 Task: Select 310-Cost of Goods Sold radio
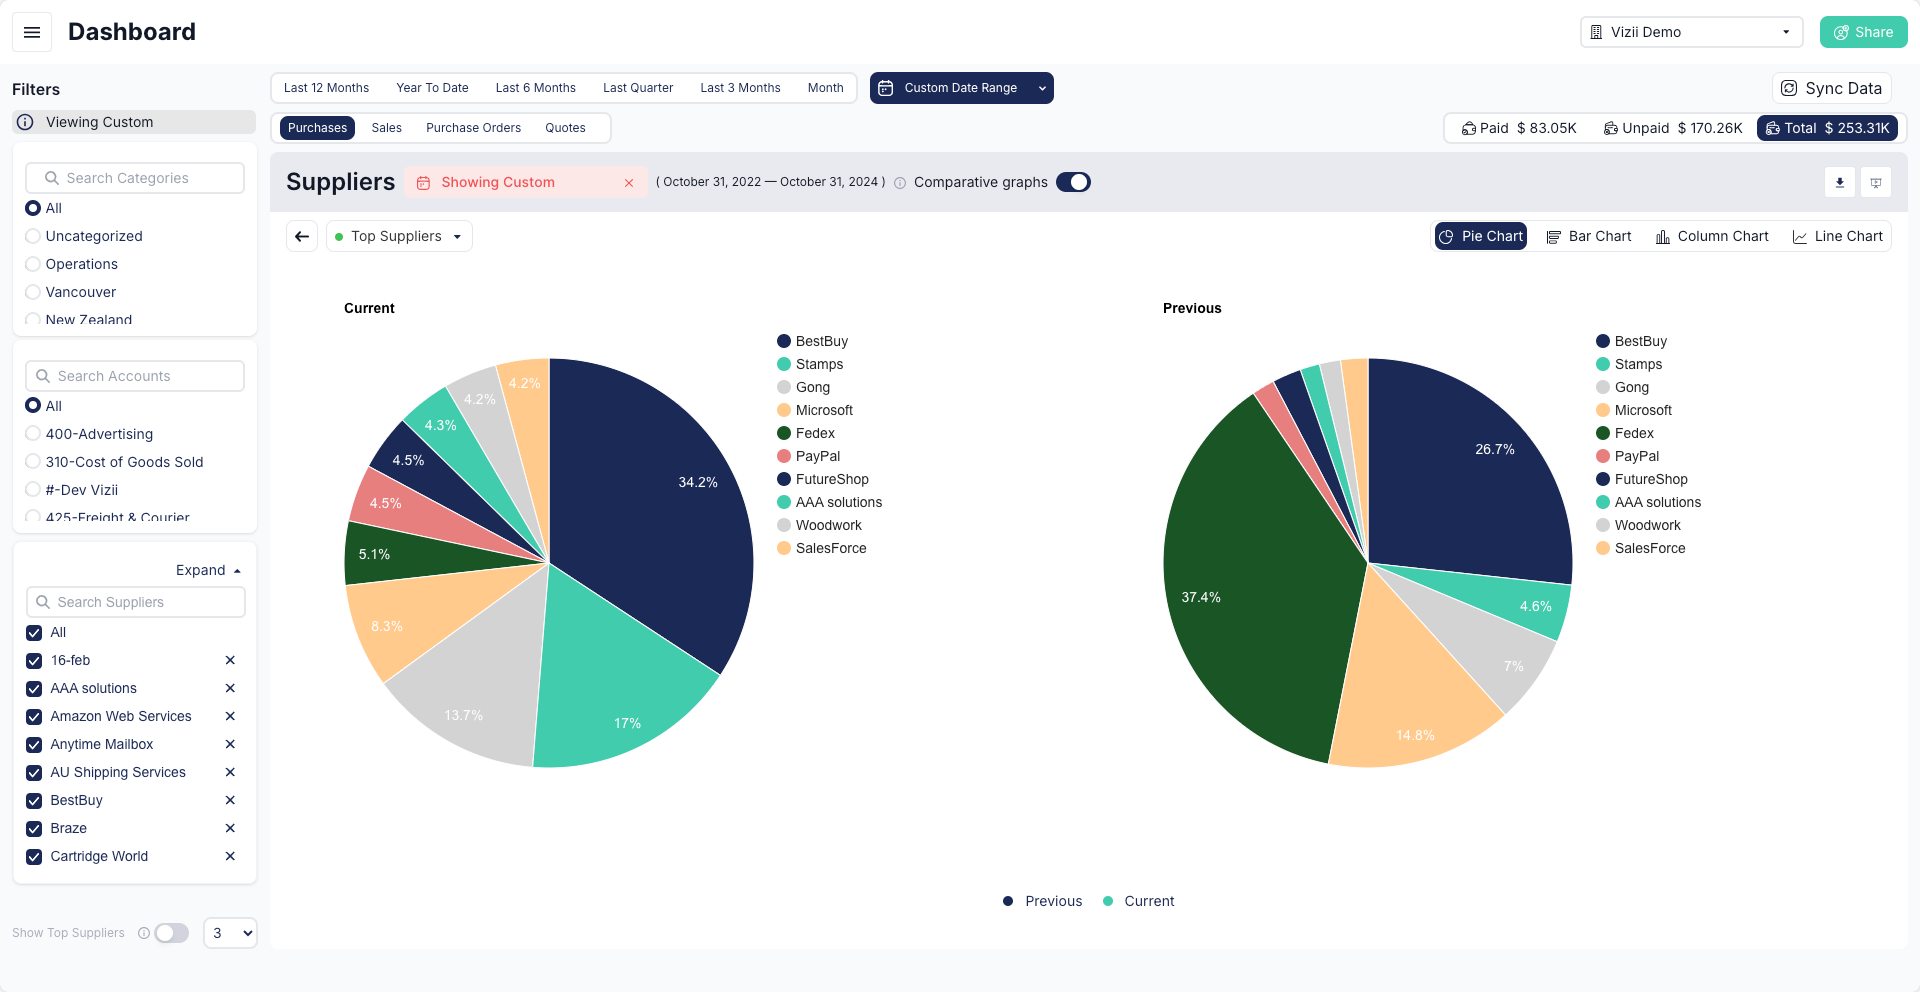click(33, 462)
